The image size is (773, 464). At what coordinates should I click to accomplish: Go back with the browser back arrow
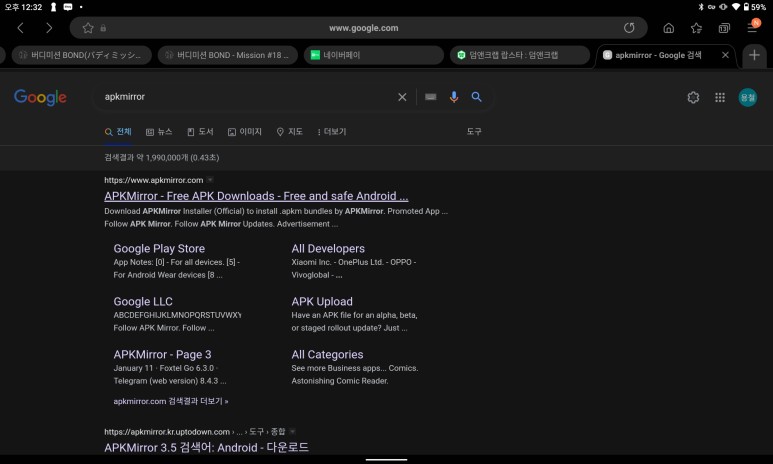pyautogui.click(x=20, y=28)
